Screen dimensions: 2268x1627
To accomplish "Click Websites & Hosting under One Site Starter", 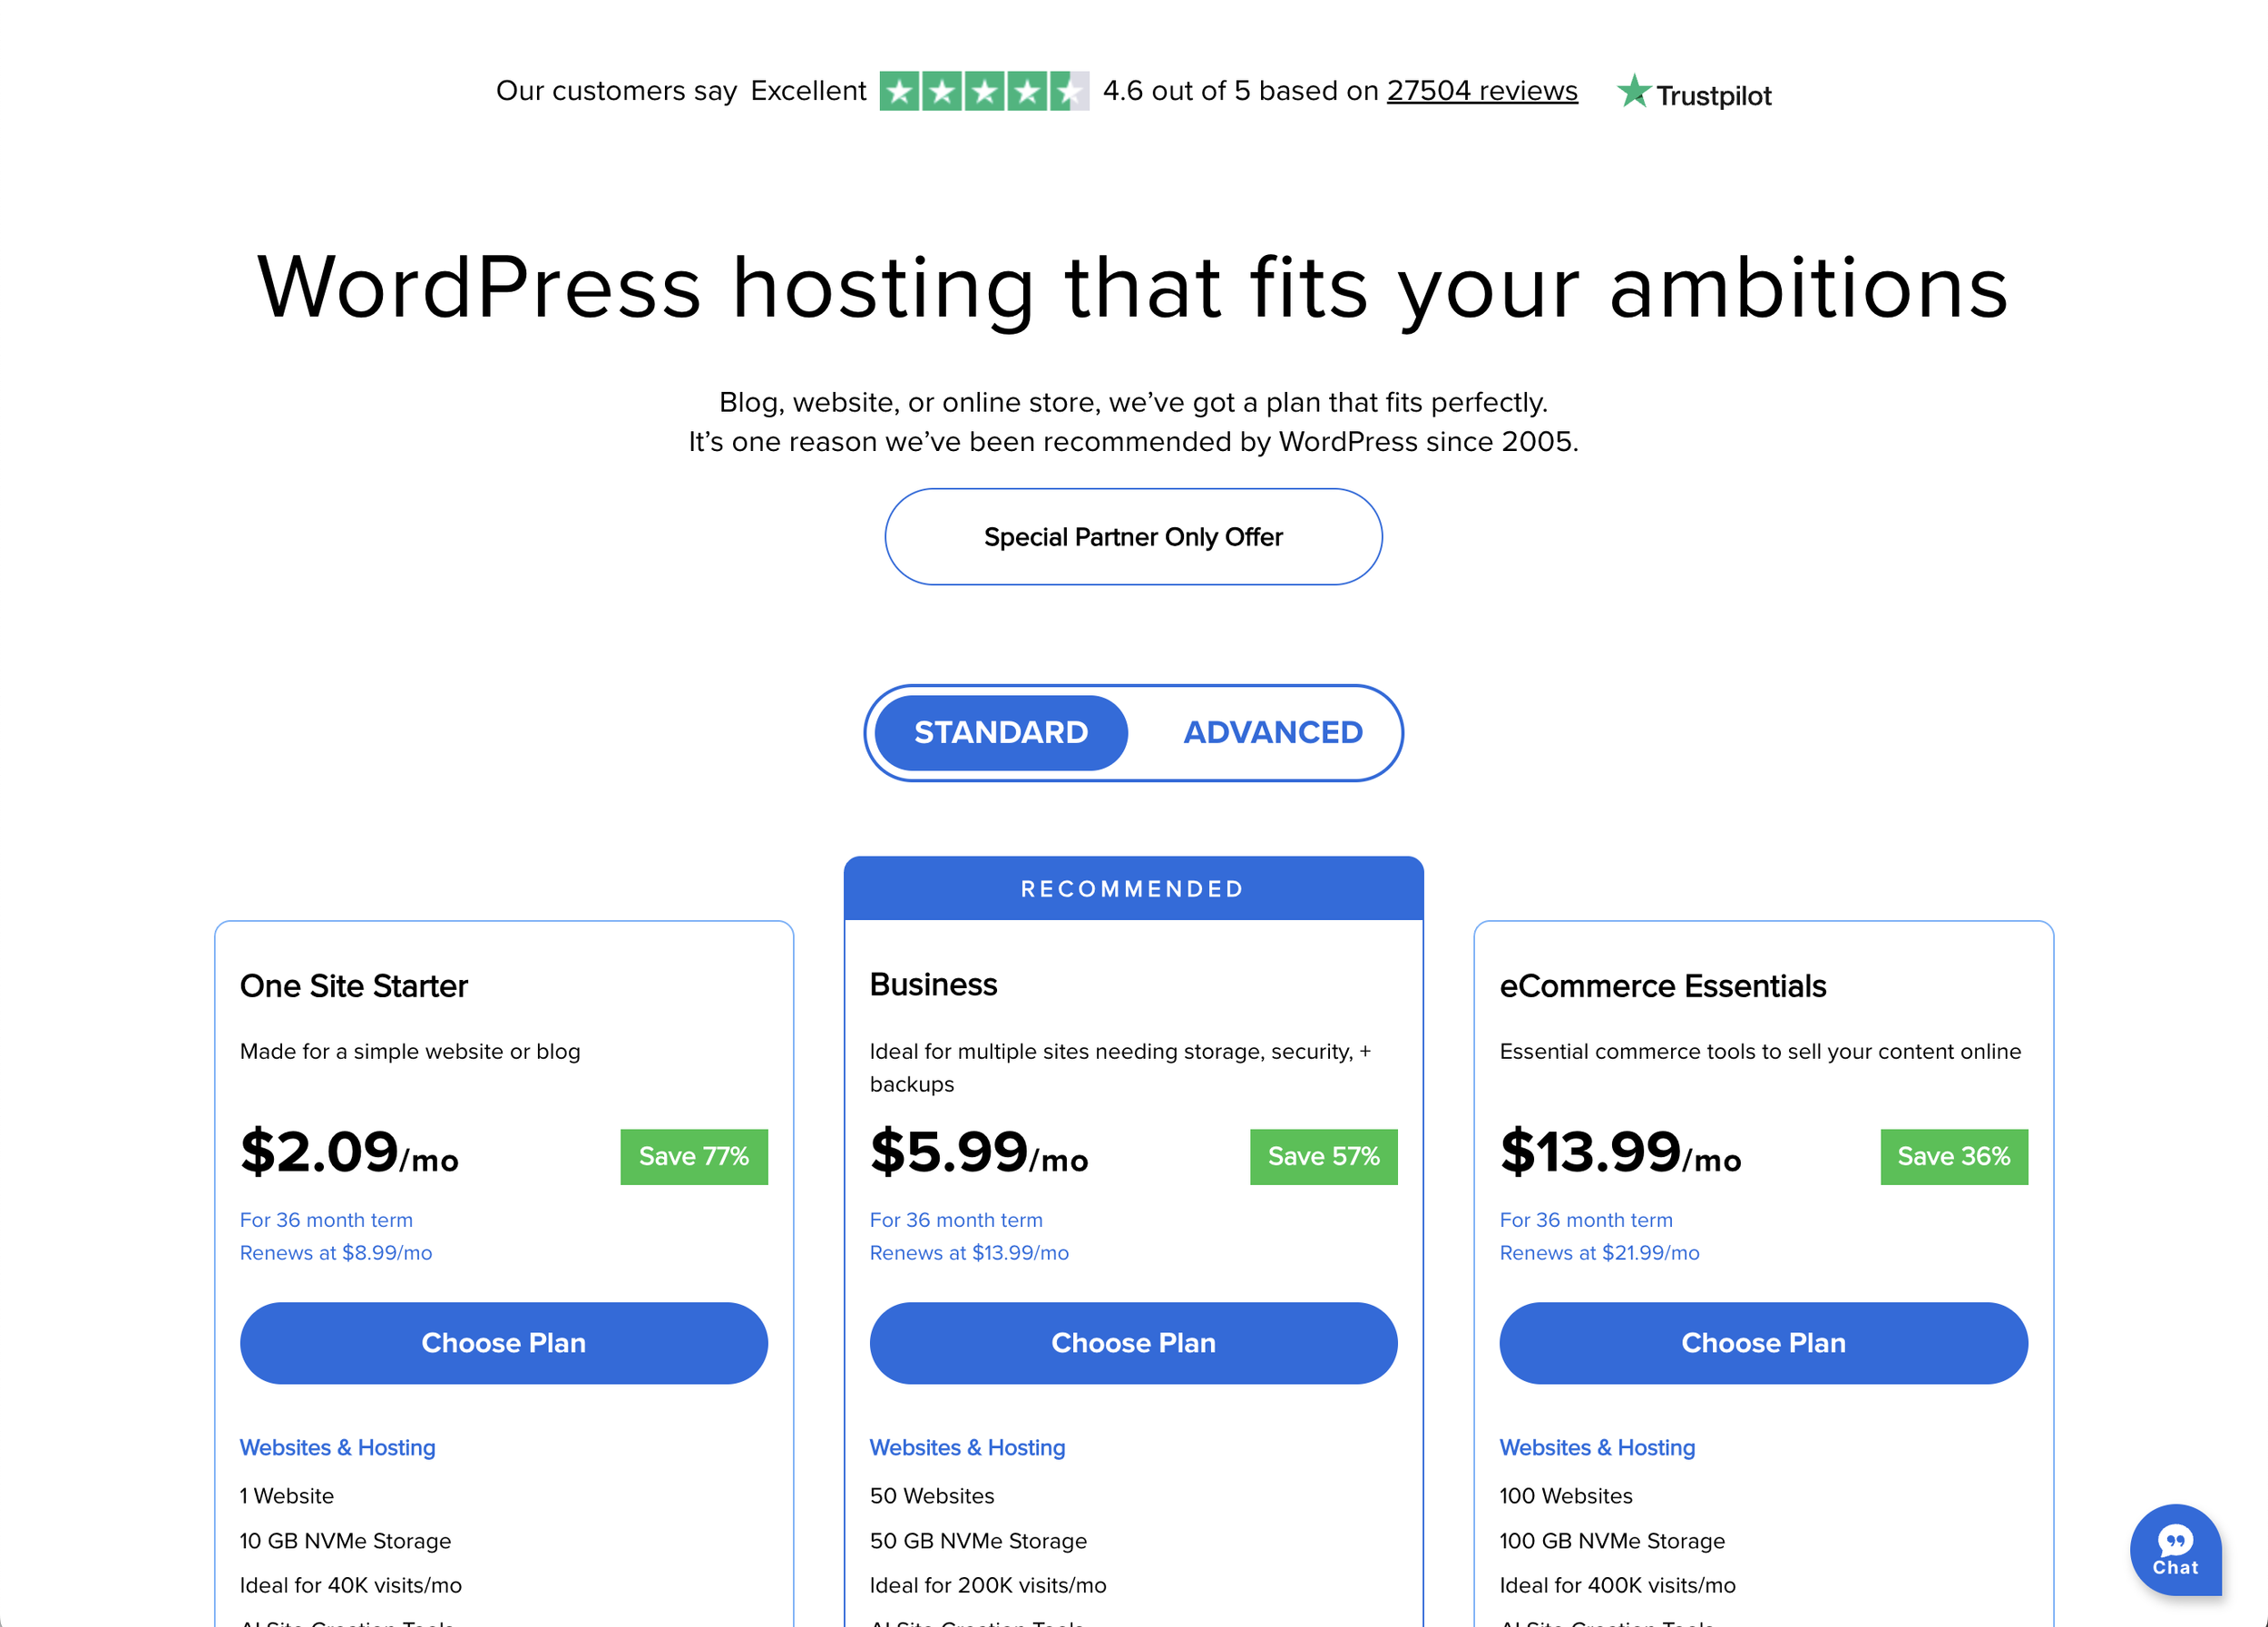I will click(337, 1447).
